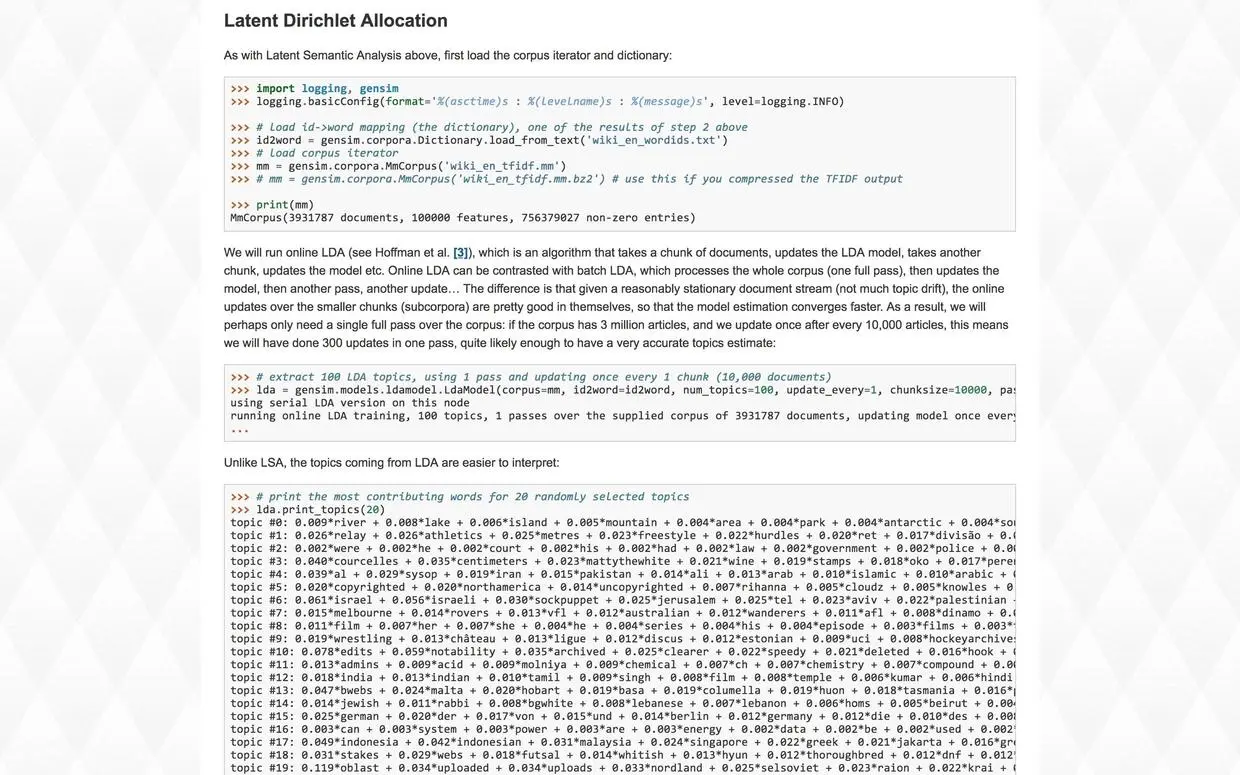This screenshot has width=1240, height=775.
Task: Click the topic #3 courcelles line
Action: [623, 562]
